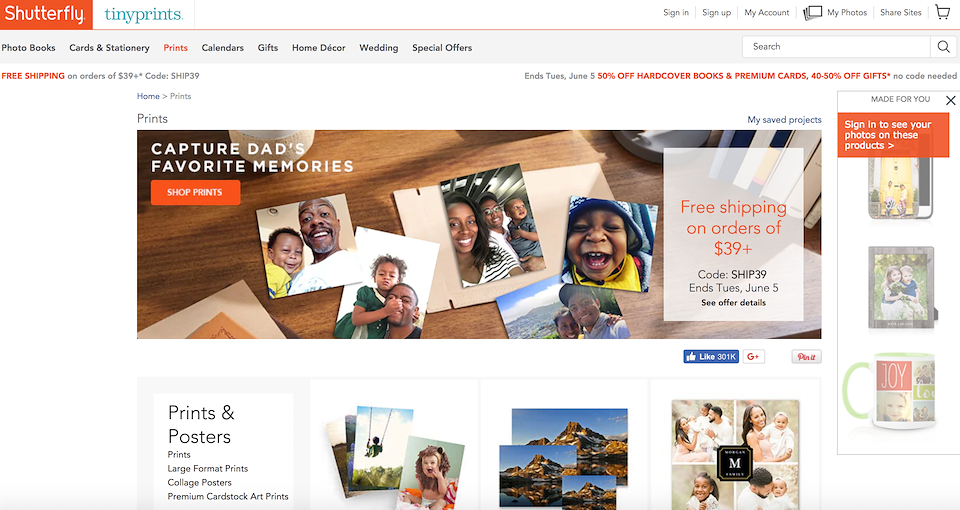
Task: Open the Home Décor menu
Action: tap(318, 48)
